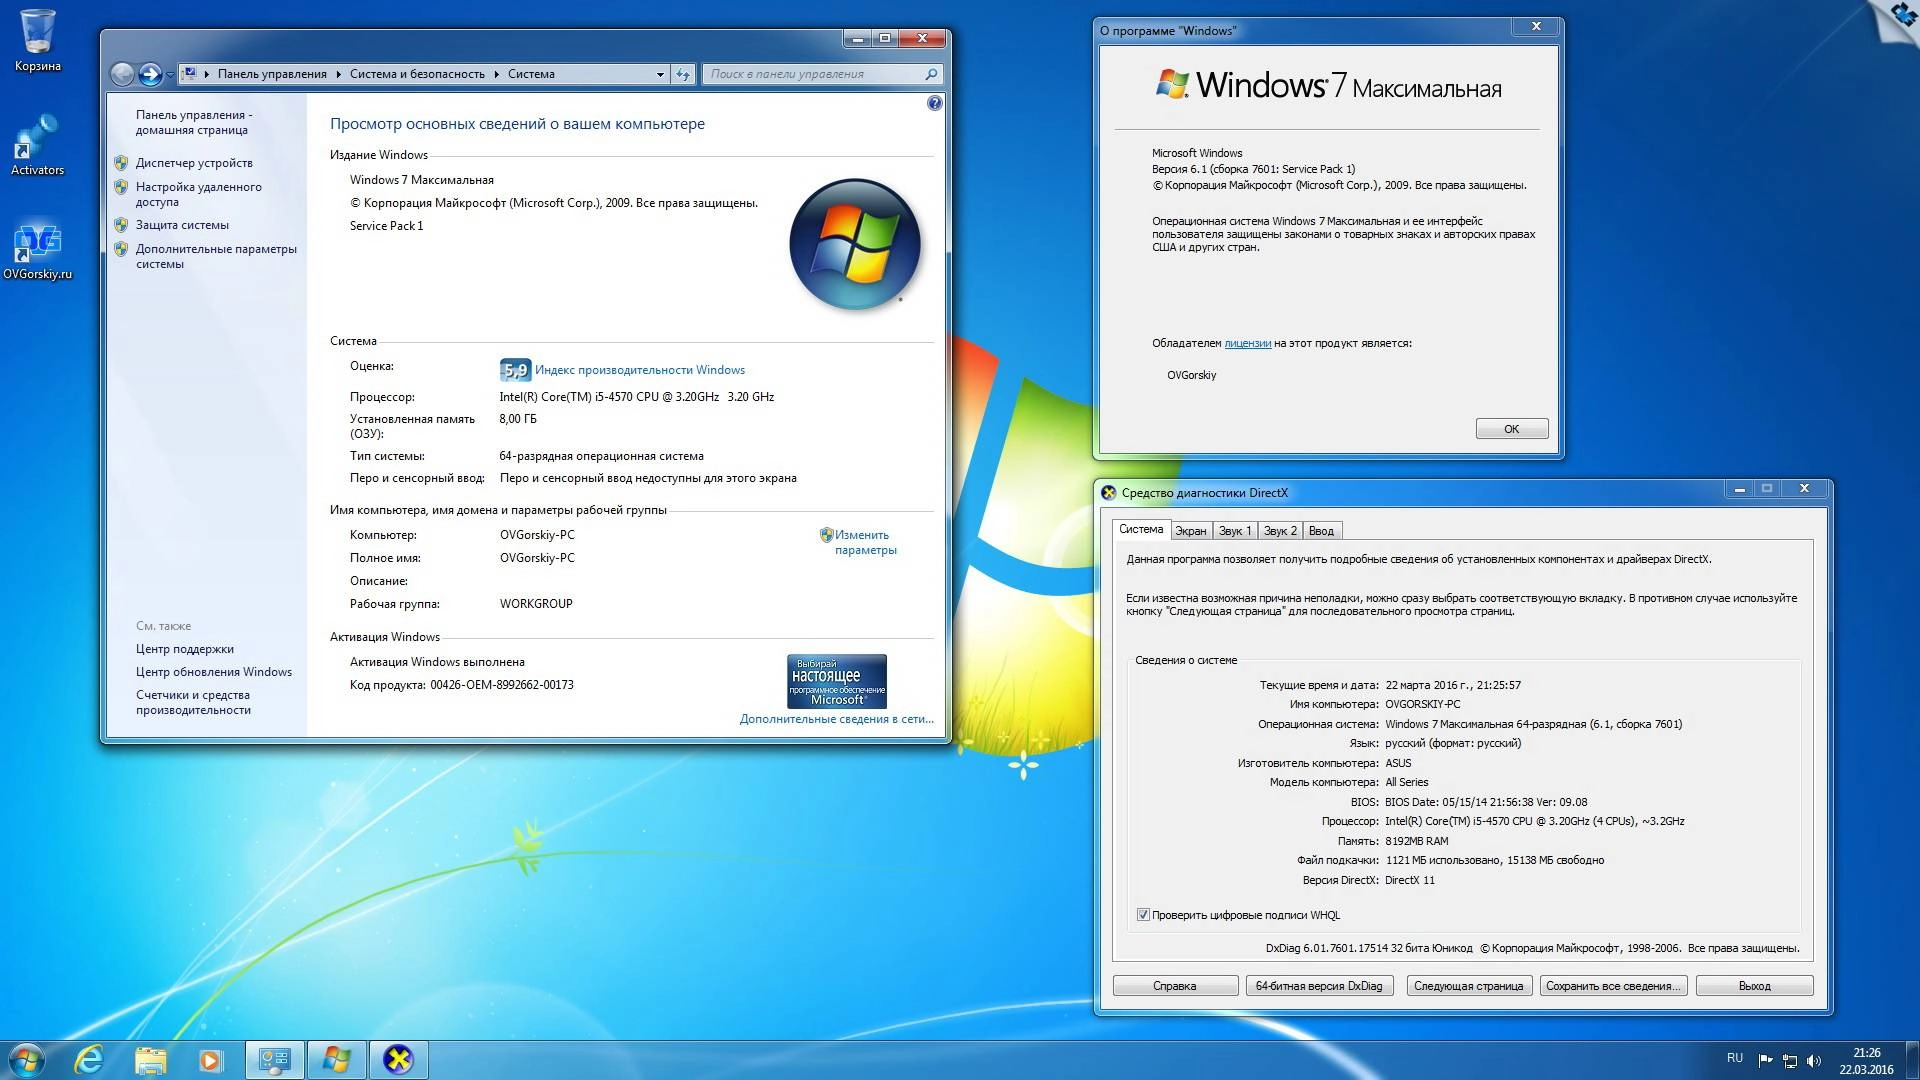Open Windows Explorer folder on taskbar

pyautogui.click(x=150, y=1060)
